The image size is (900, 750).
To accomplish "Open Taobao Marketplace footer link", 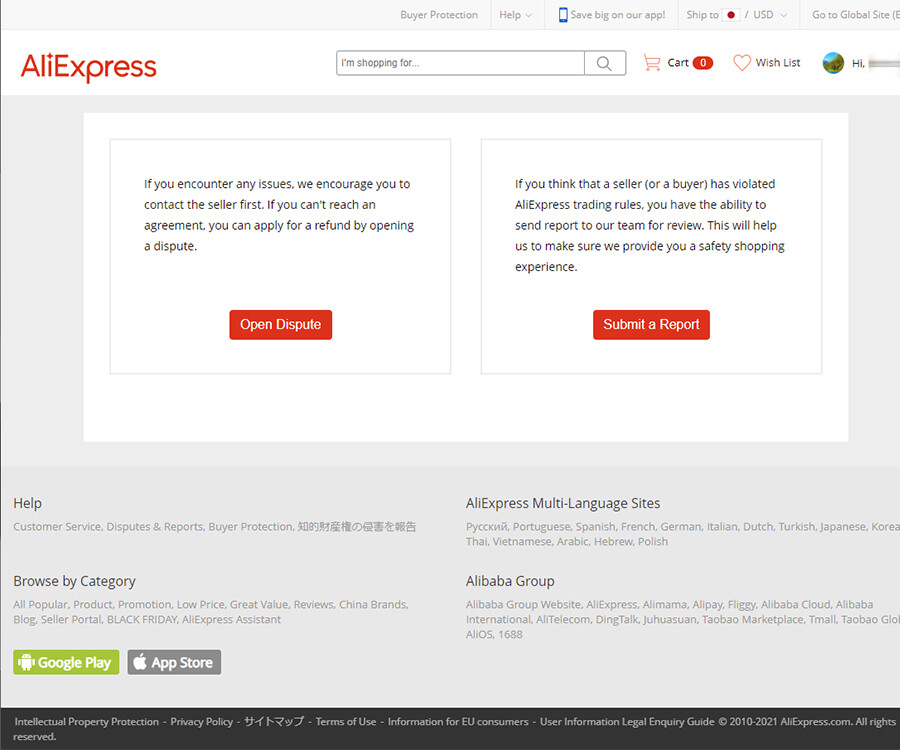I will [x=752, y=620].
